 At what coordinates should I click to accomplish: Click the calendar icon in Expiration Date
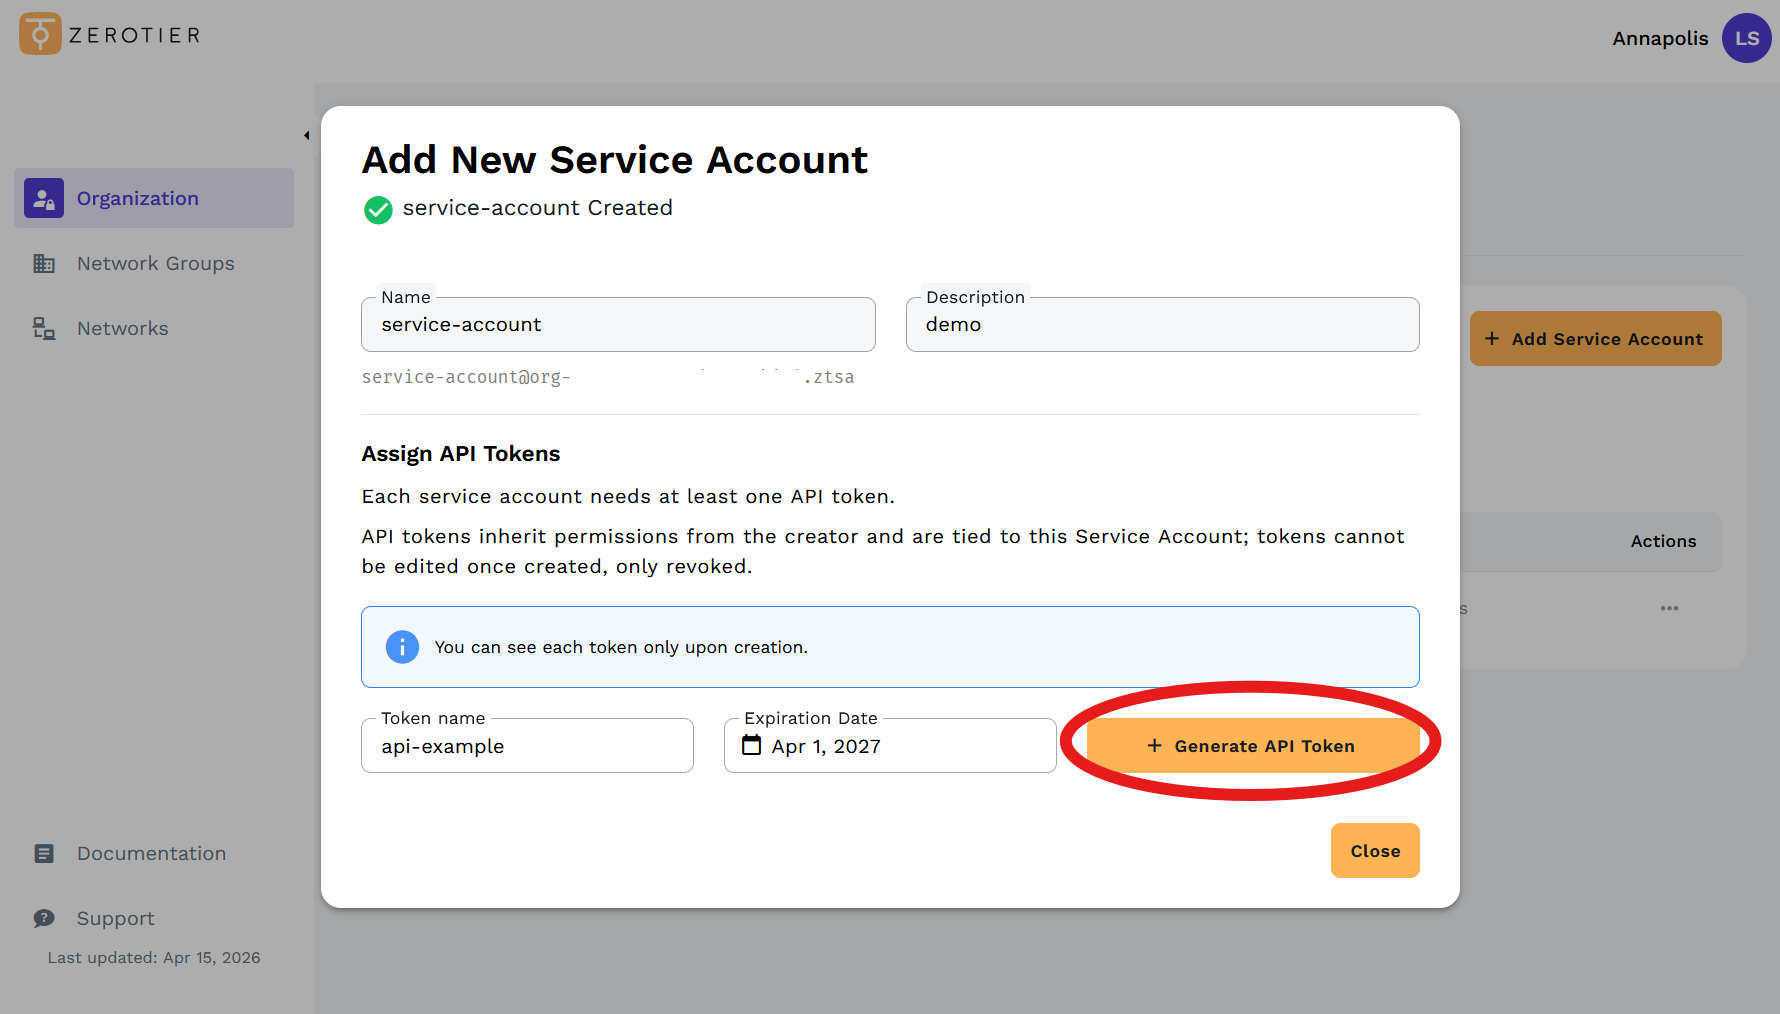[753, 746]
